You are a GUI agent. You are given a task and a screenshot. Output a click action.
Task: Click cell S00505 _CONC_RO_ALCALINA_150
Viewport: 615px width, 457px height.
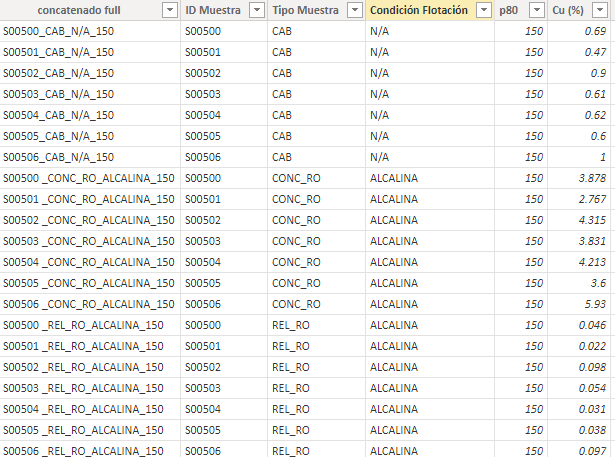[x=90, y=283]
